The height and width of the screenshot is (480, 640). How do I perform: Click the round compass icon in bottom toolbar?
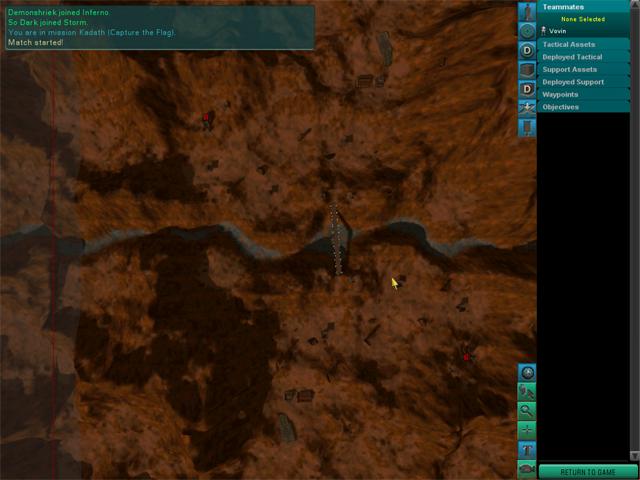(527, 373)
